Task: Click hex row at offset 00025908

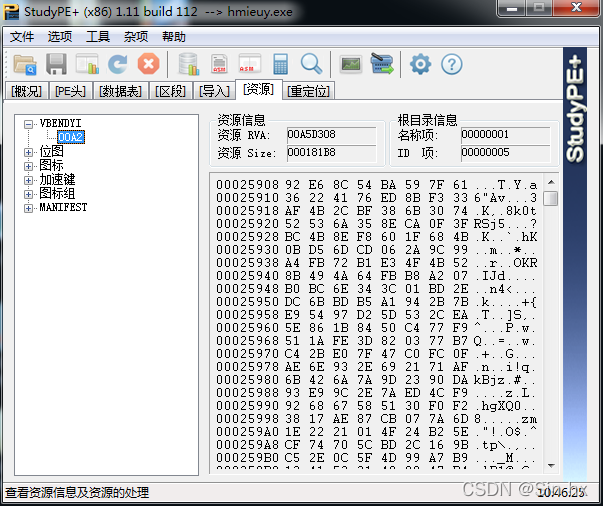Action: click(x=376, y=185)
